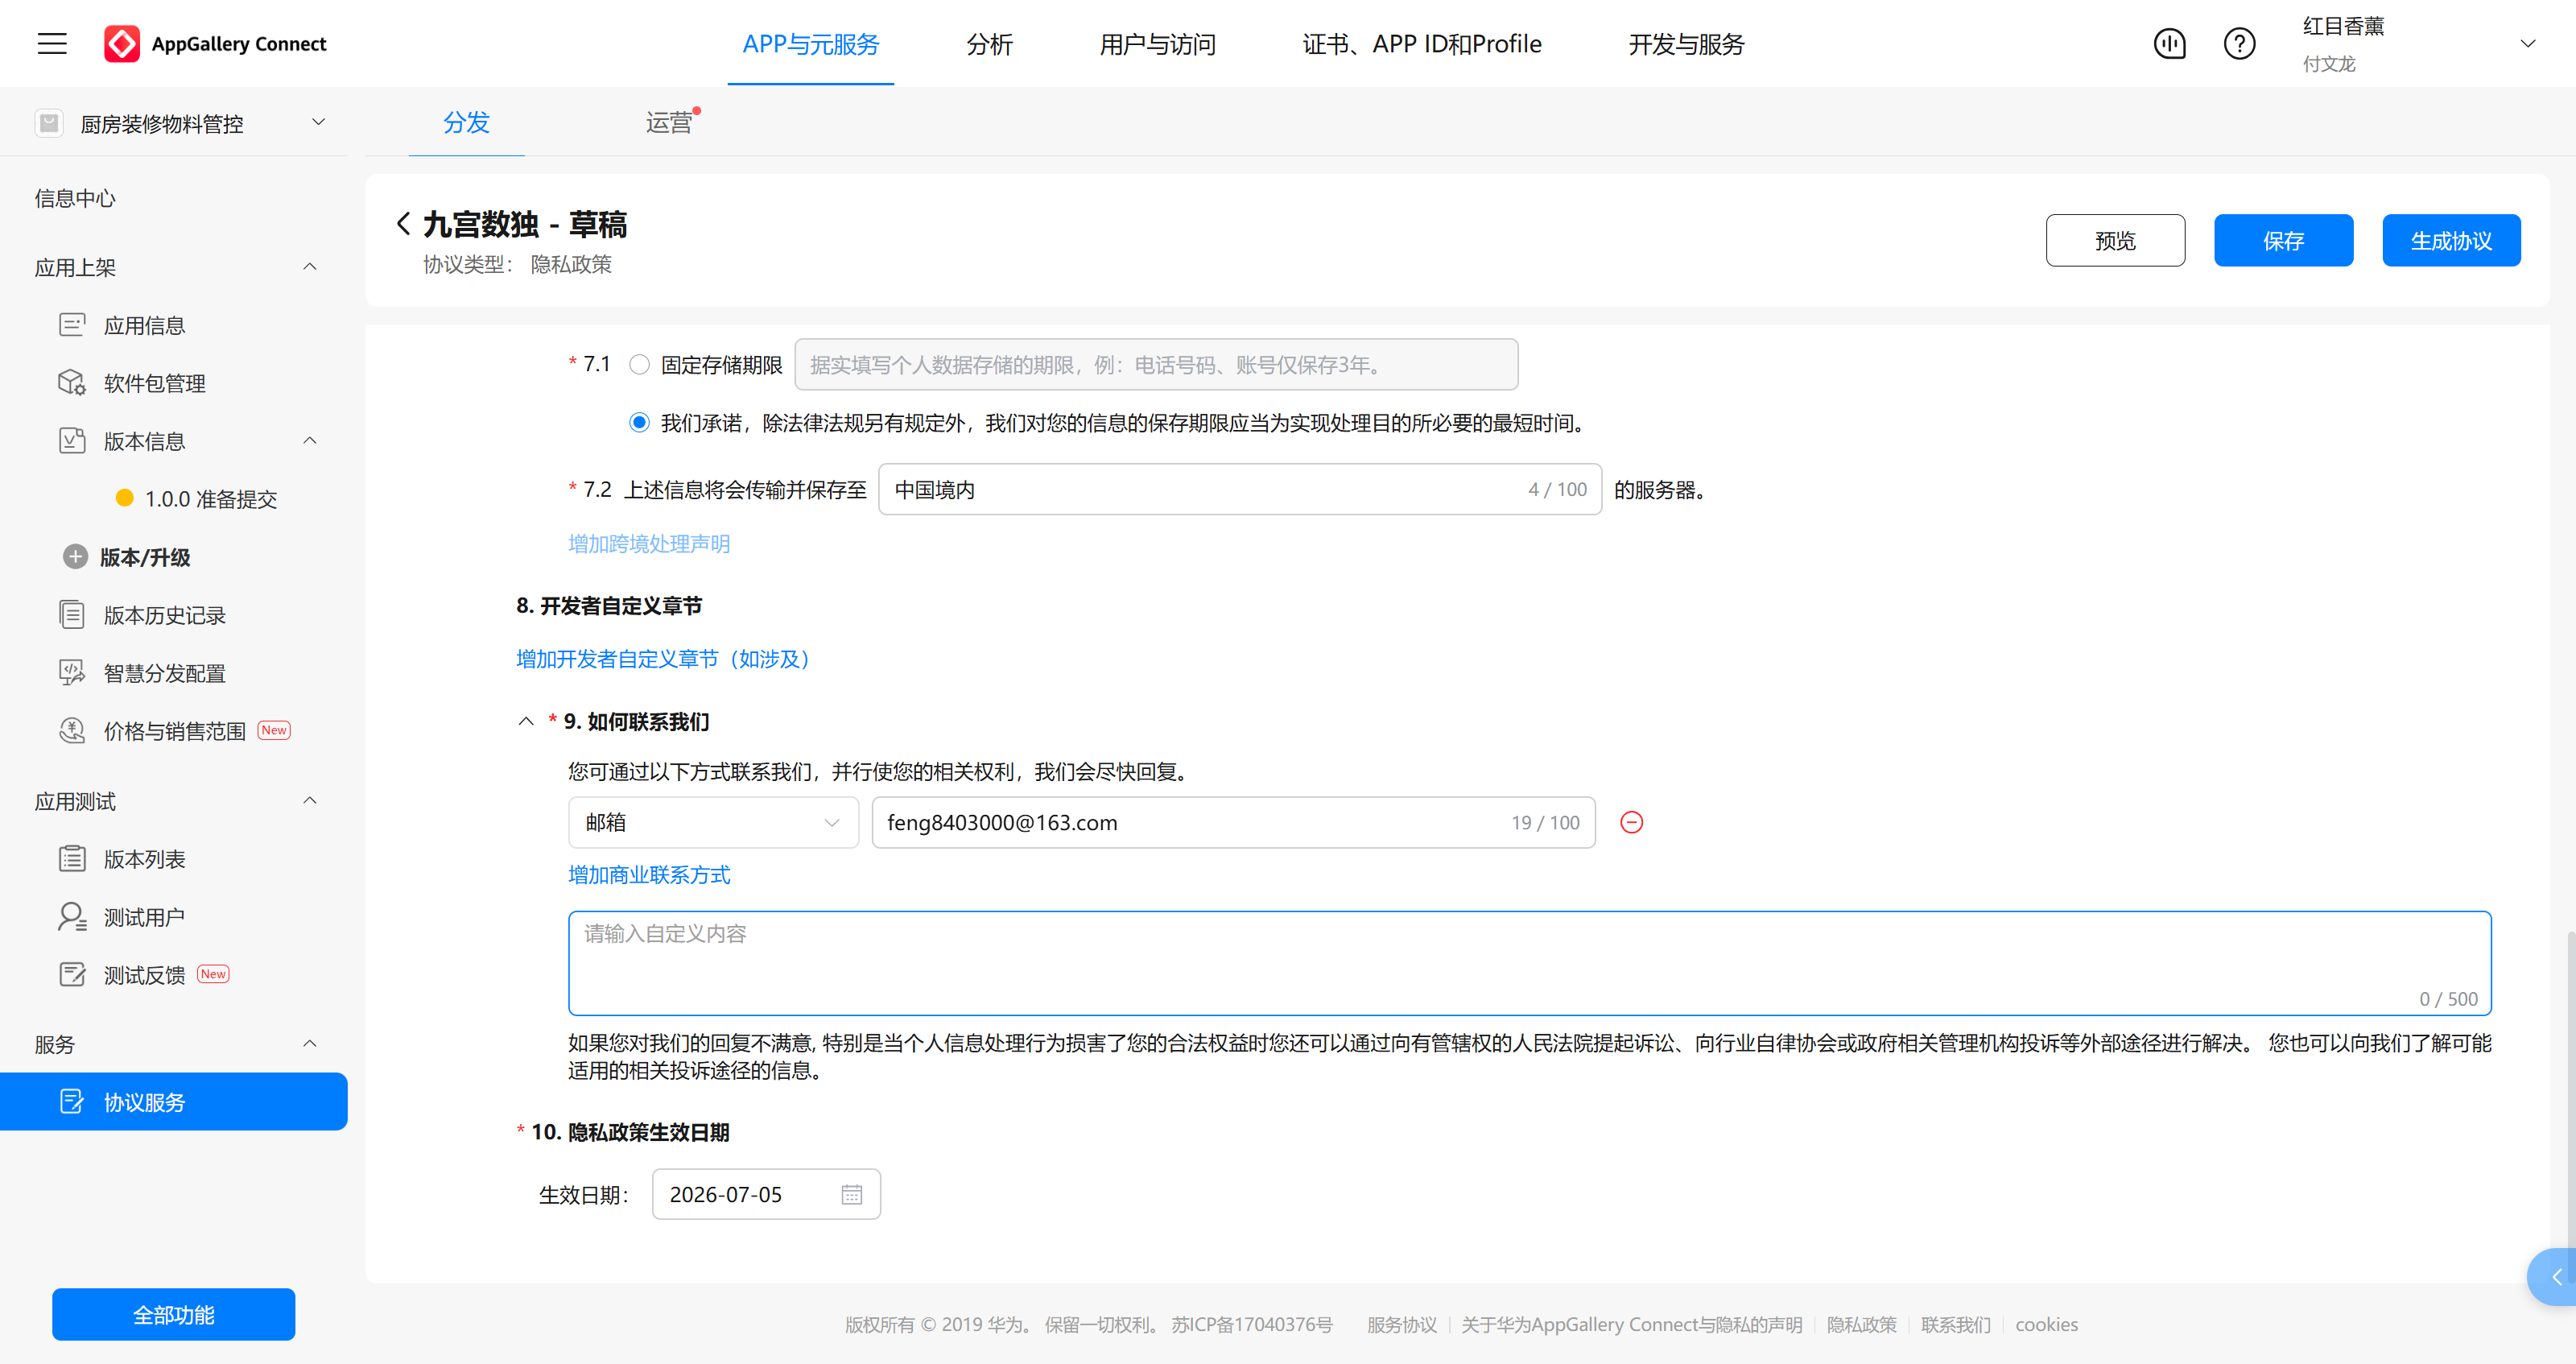Open the help question mark icon

[x=2239, y=44]
